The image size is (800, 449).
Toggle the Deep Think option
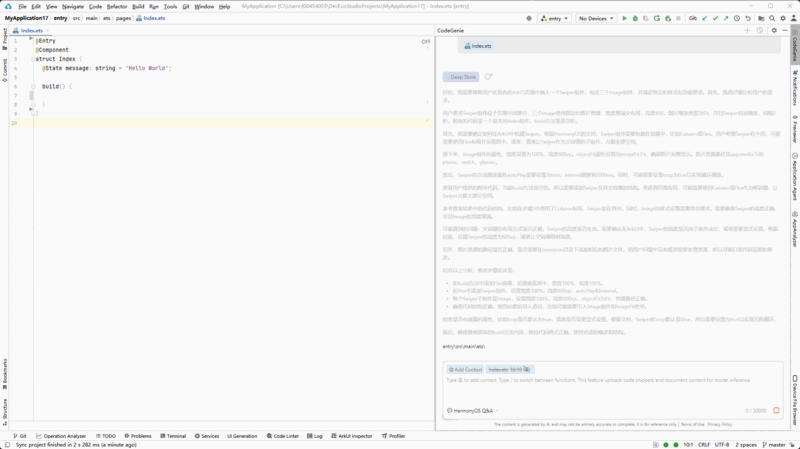(x=461, y=77)
